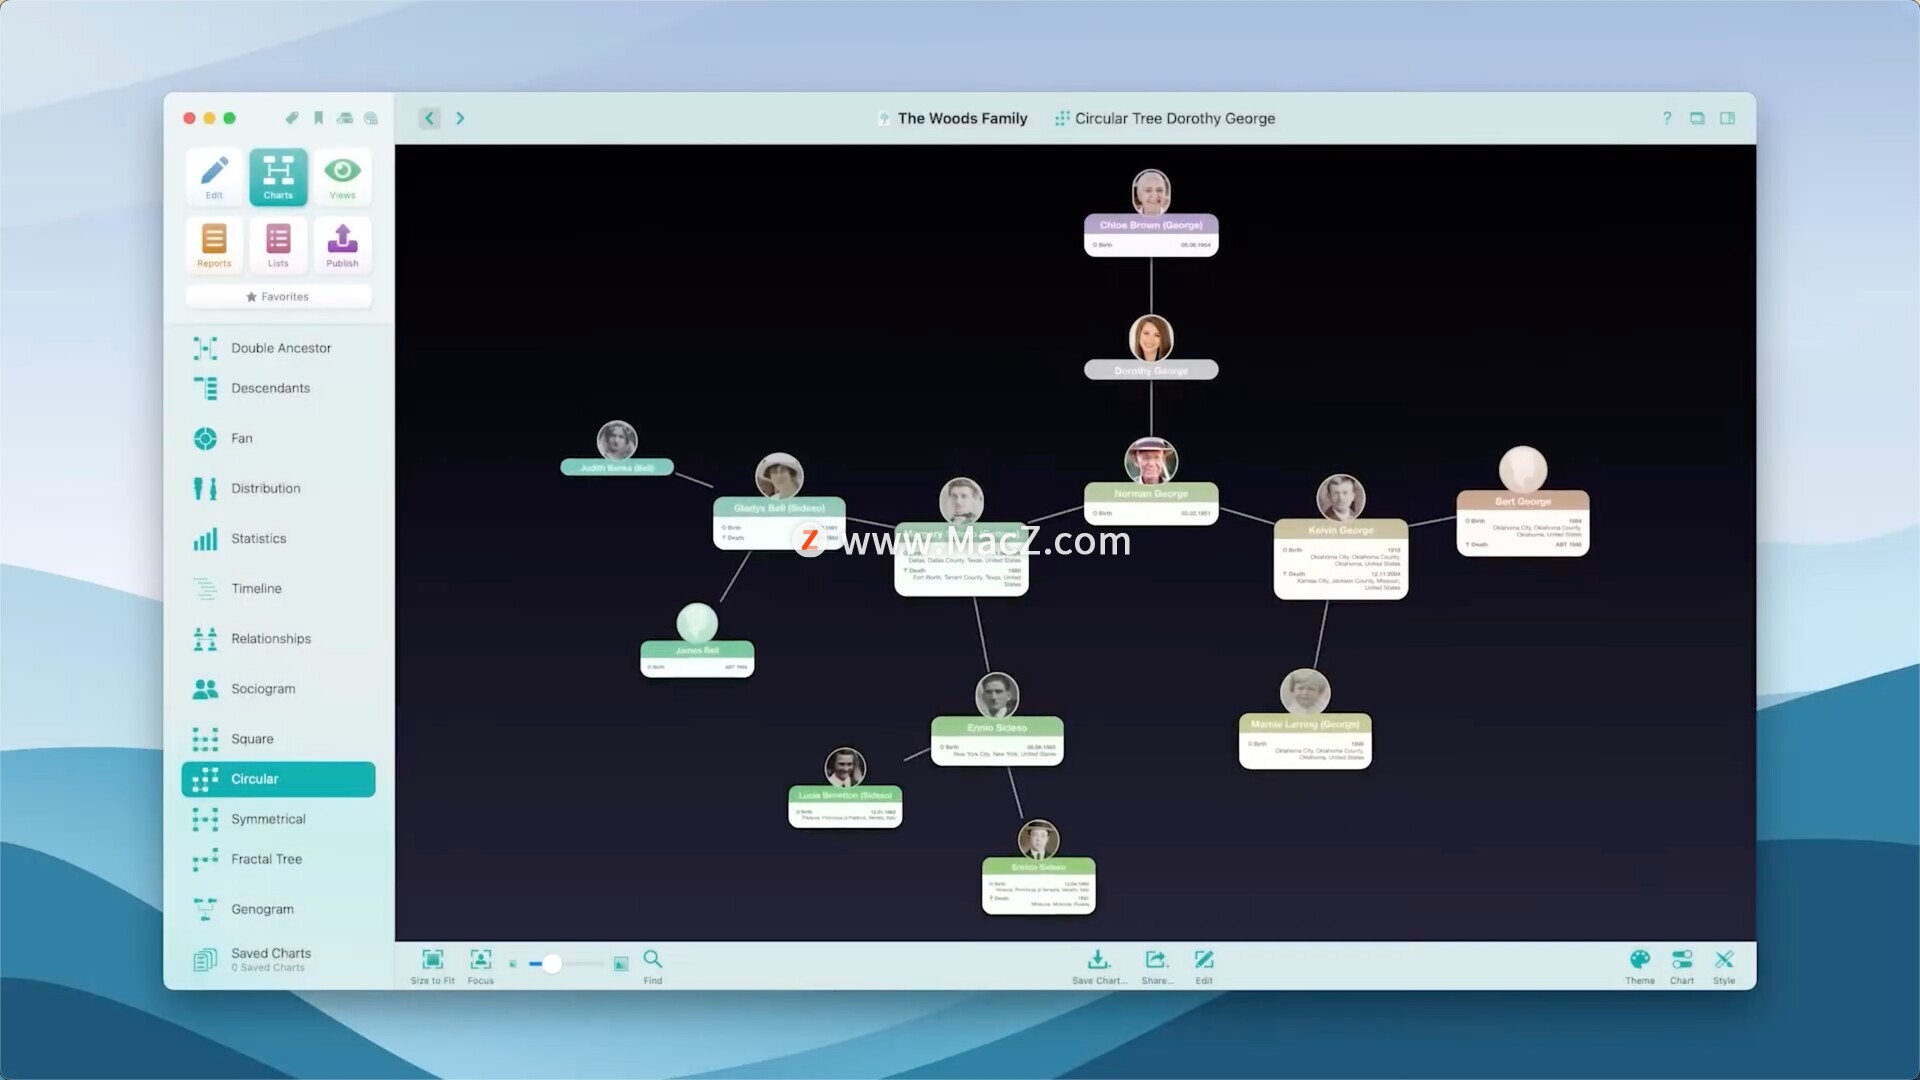Open Sociogram chart
1920x1080 pixels.
tap(278, 689)
